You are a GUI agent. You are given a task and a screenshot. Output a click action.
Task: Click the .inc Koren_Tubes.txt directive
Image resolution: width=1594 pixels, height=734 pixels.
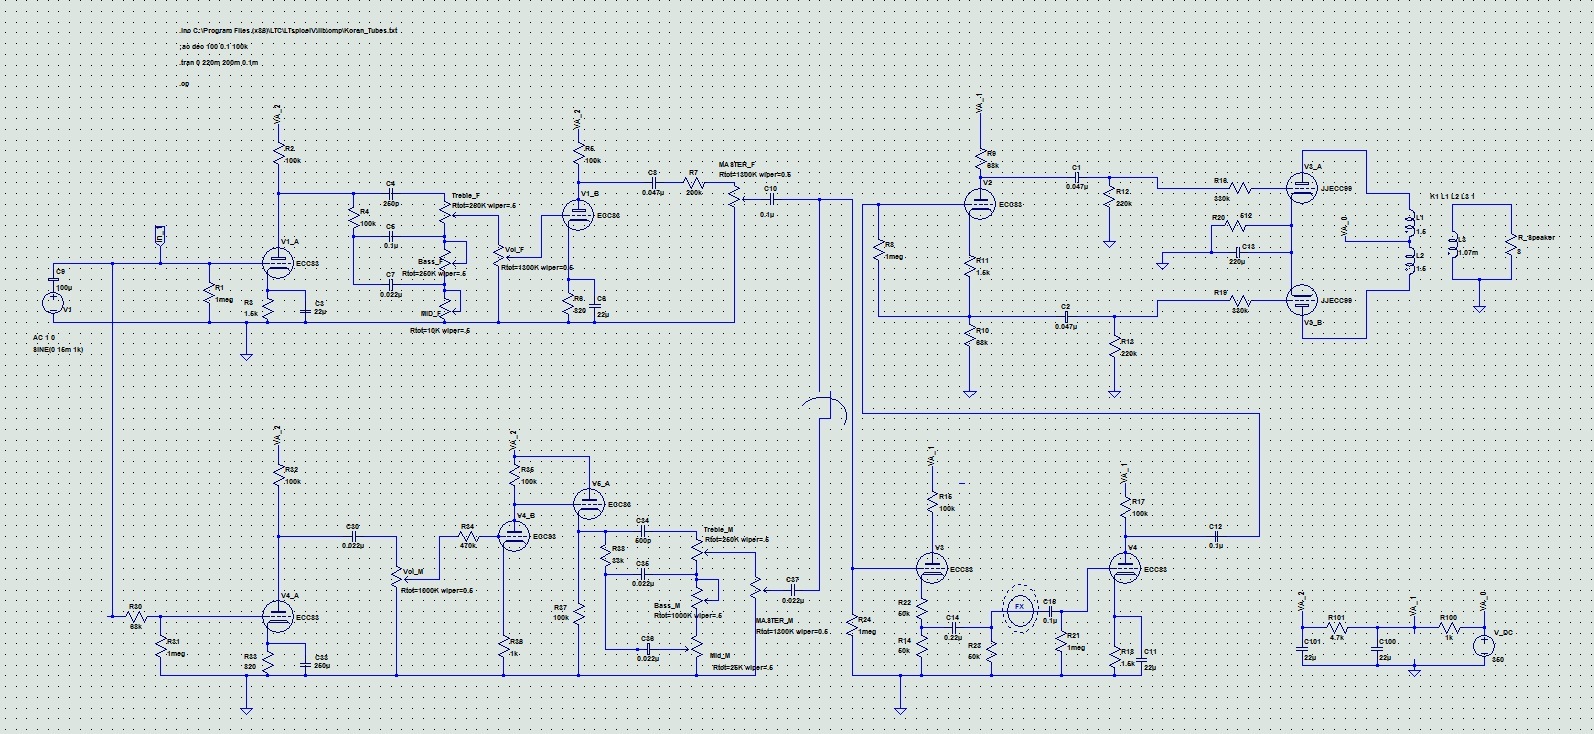(x=289, y=31)
